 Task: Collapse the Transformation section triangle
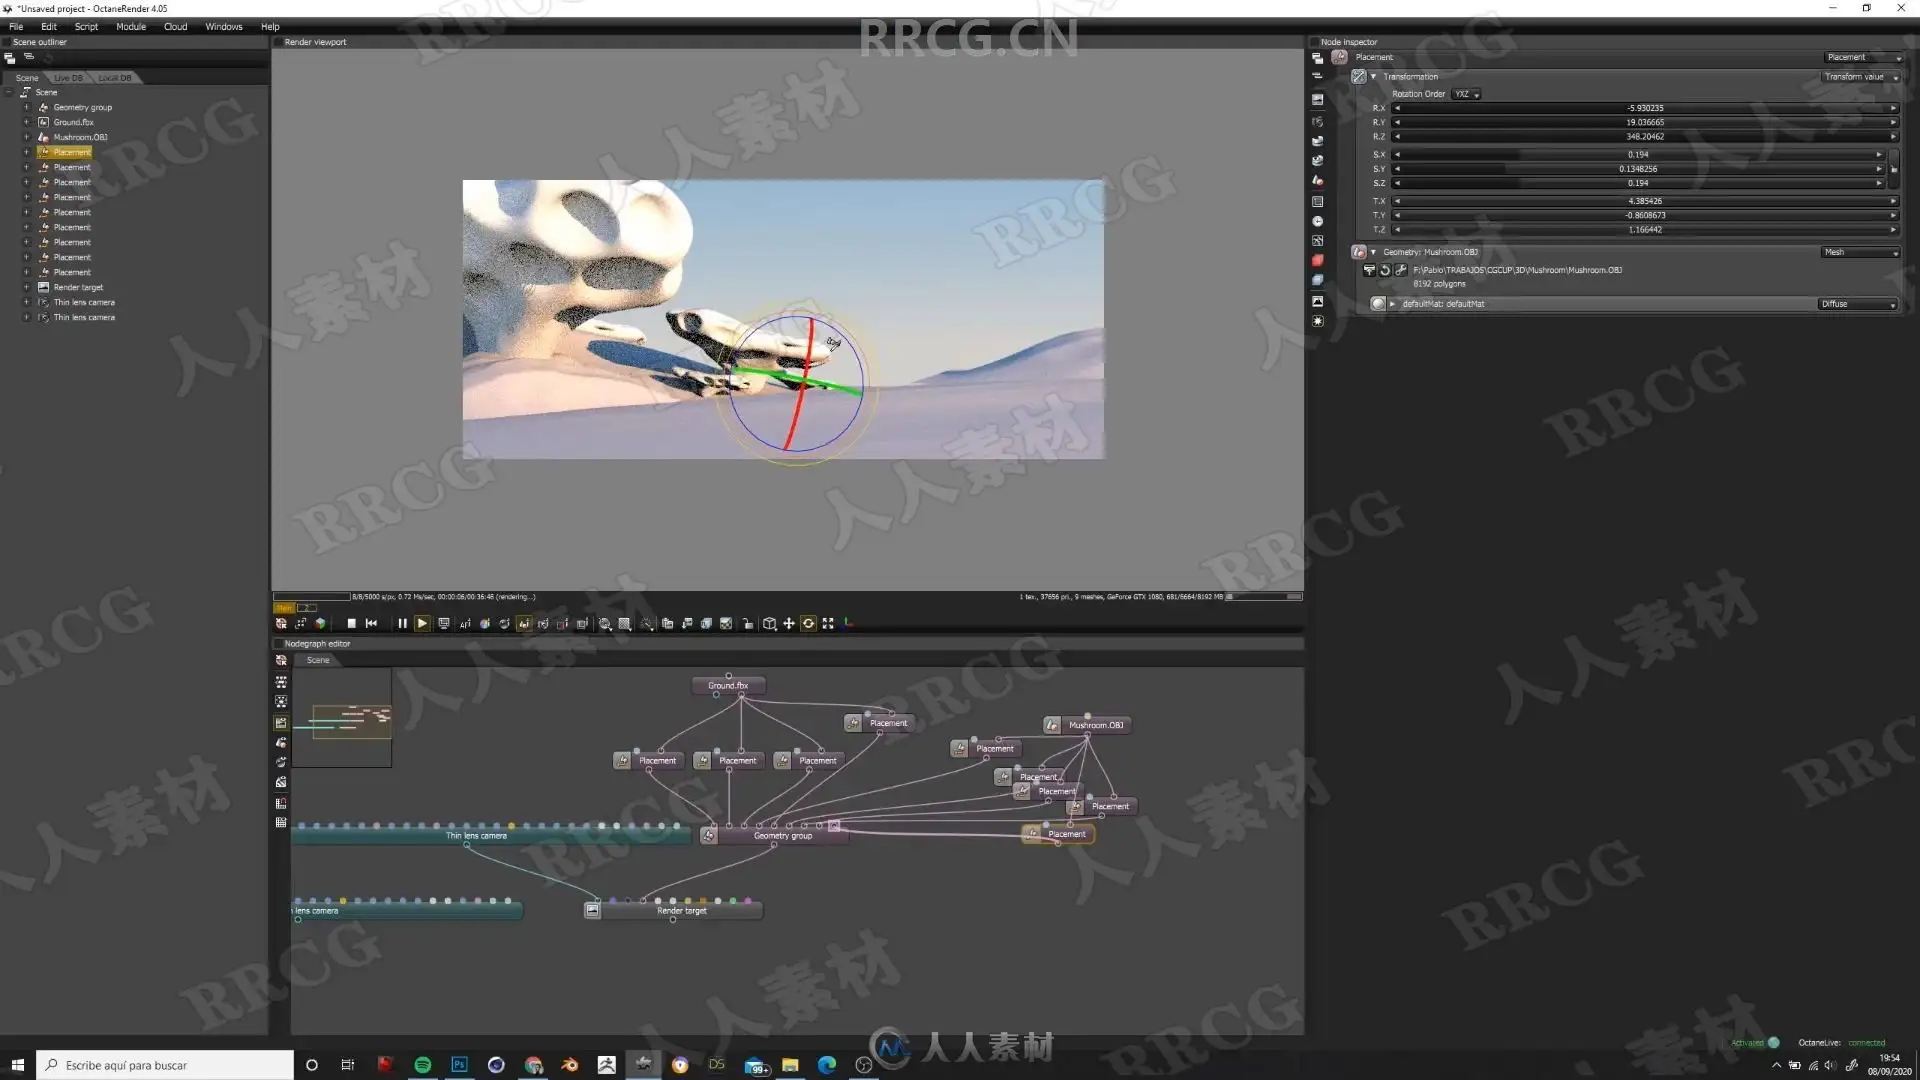[1373, 77]
